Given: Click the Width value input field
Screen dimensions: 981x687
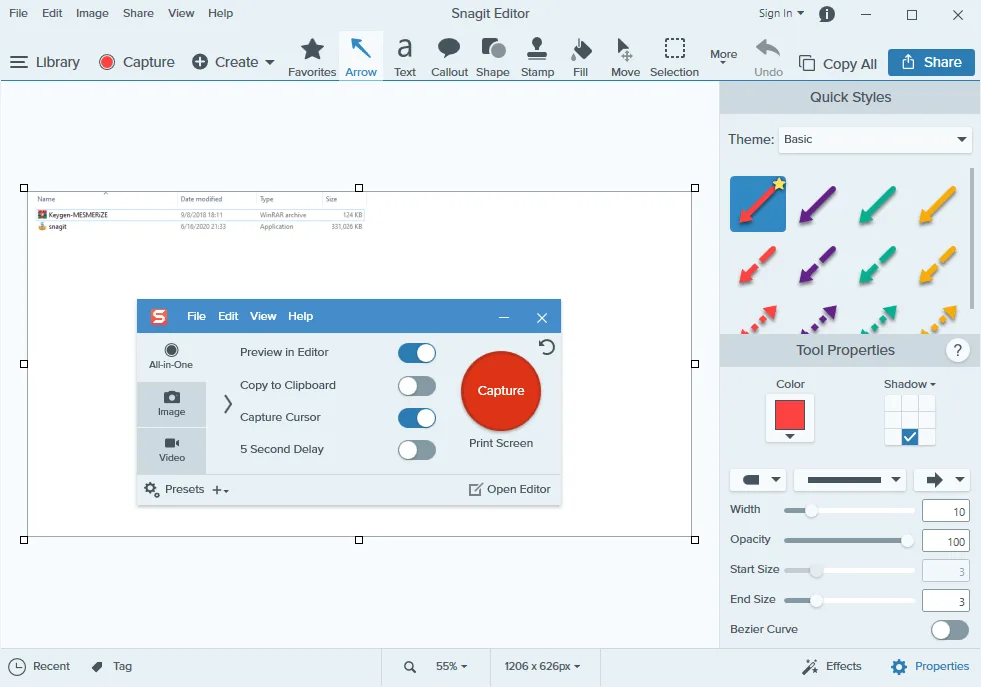Looking at the screenshot, I should click(x=945, y=512).
